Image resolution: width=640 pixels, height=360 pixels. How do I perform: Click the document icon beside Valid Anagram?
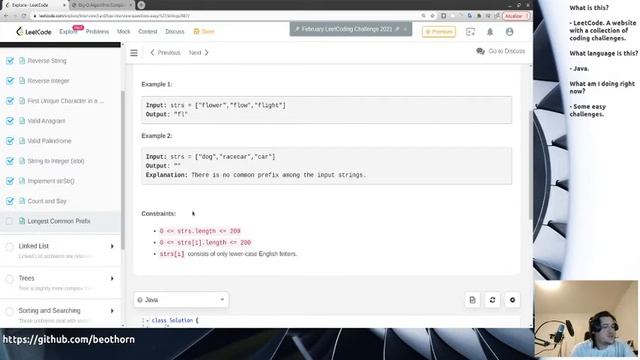22,121
